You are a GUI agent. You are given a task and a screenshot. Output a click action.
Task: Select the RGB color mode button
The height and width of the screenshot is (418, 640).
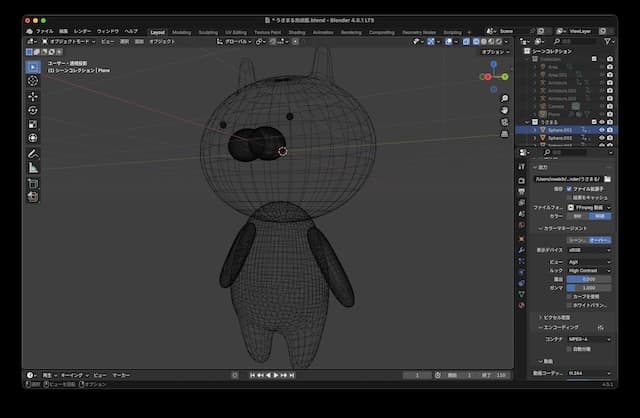tap(600, 216)
